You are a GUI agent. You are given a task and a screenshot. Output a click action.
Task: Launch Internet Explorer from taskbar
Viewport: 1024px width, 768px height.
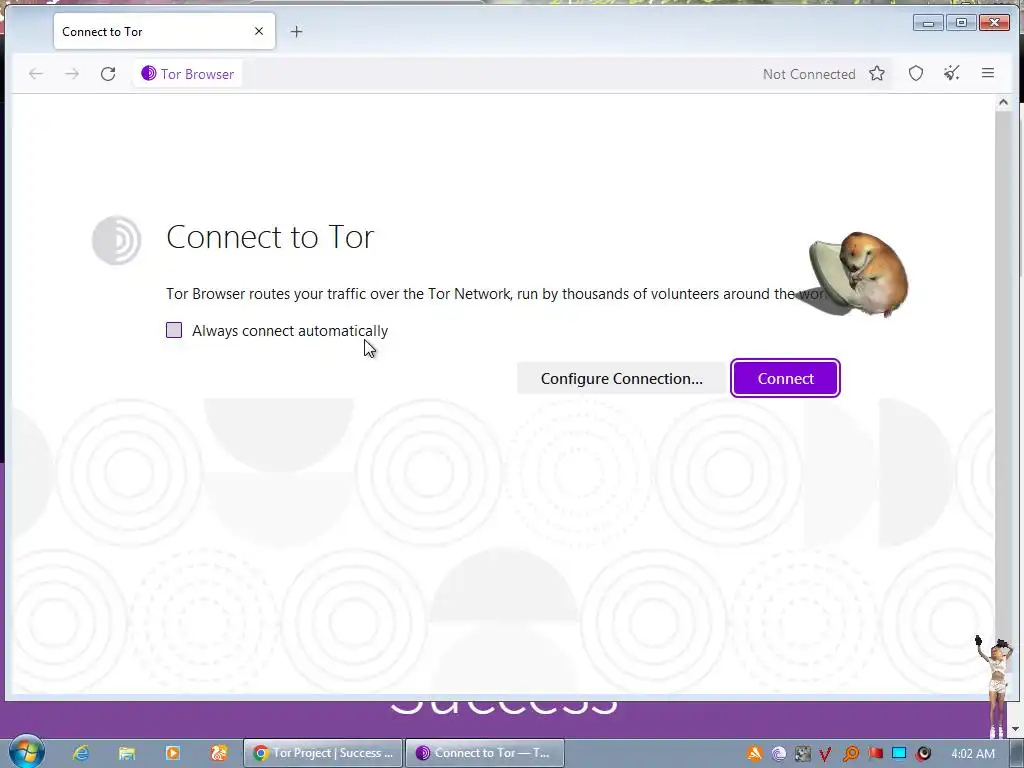(81, 753)
